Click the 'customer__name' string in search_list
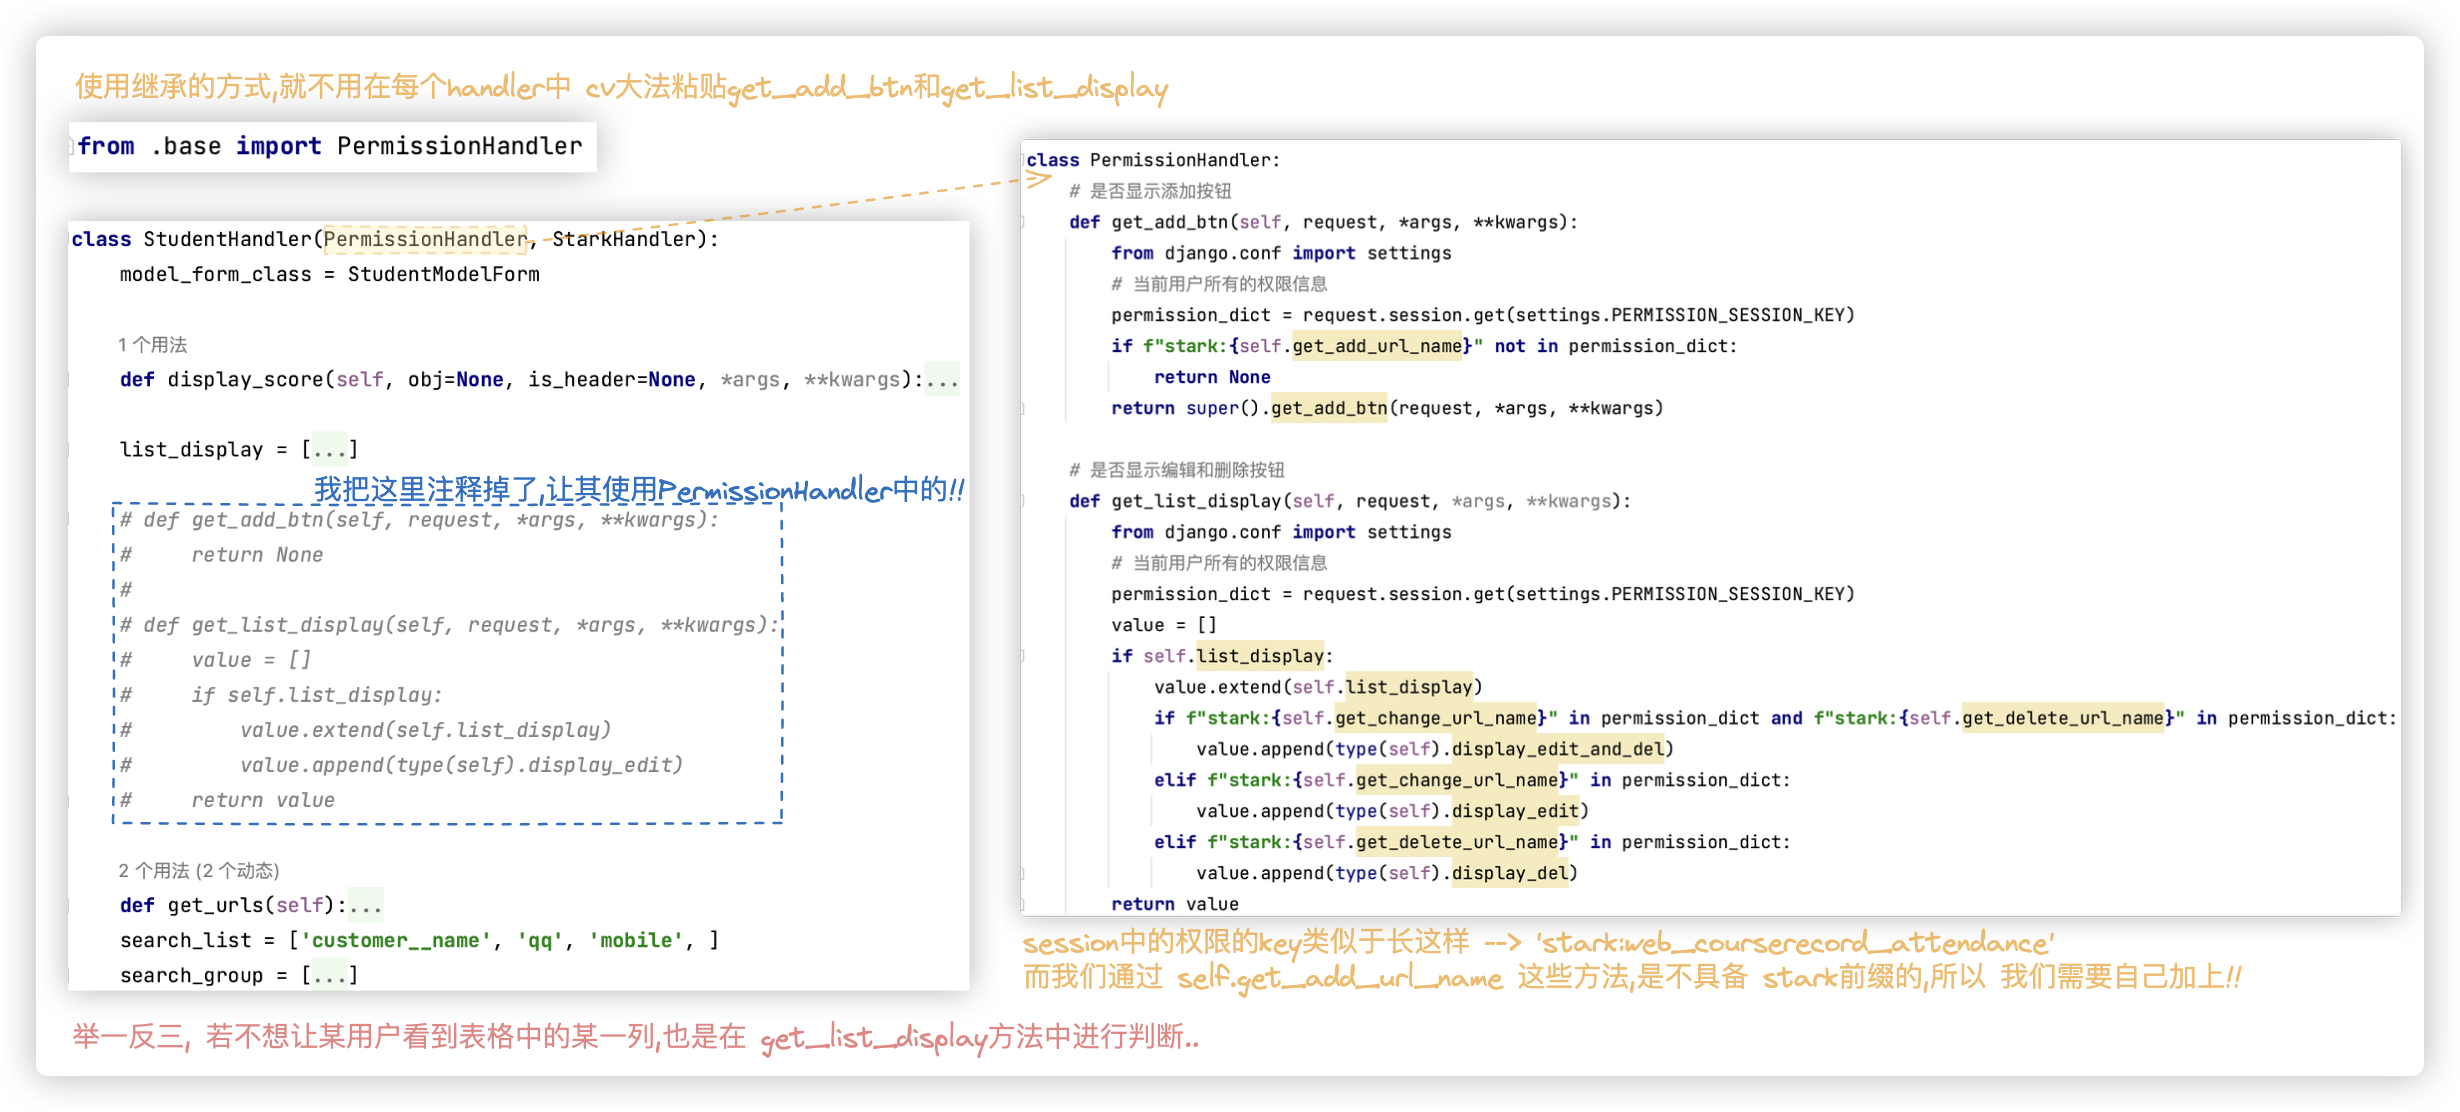Viewport: 2460px width, 1112px height. pyautogui.click(x=396, y=940)
